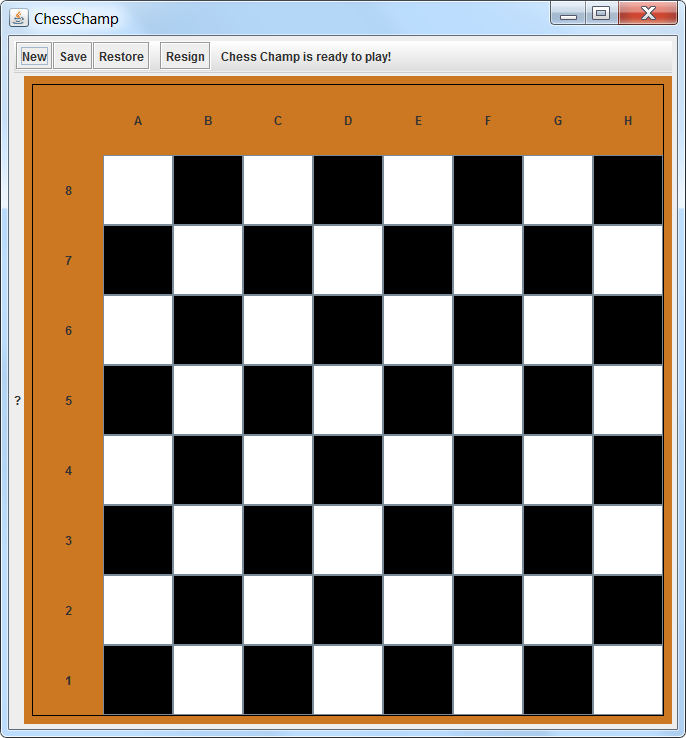Select square B1 on the board
The height and width of the screenshot is (738, 686).
click(x=208, y=680)
